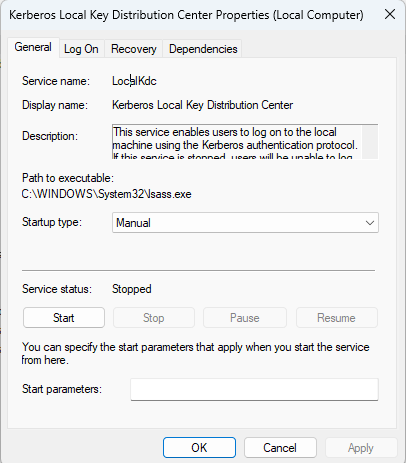The width and height of the screenshot is (406, 463).
Task: Click the Stop service button
Action: coord(154,318)
